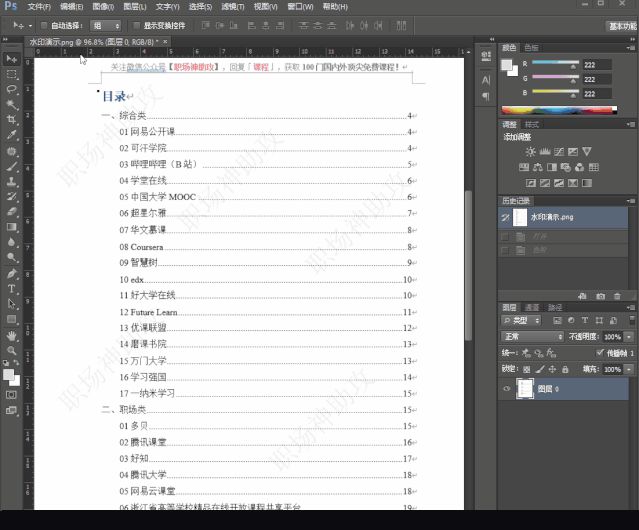Image resolution: width=639 pixels, height=530 pixels.
Task: Click the R channel slider
Action: click(555, 64)
